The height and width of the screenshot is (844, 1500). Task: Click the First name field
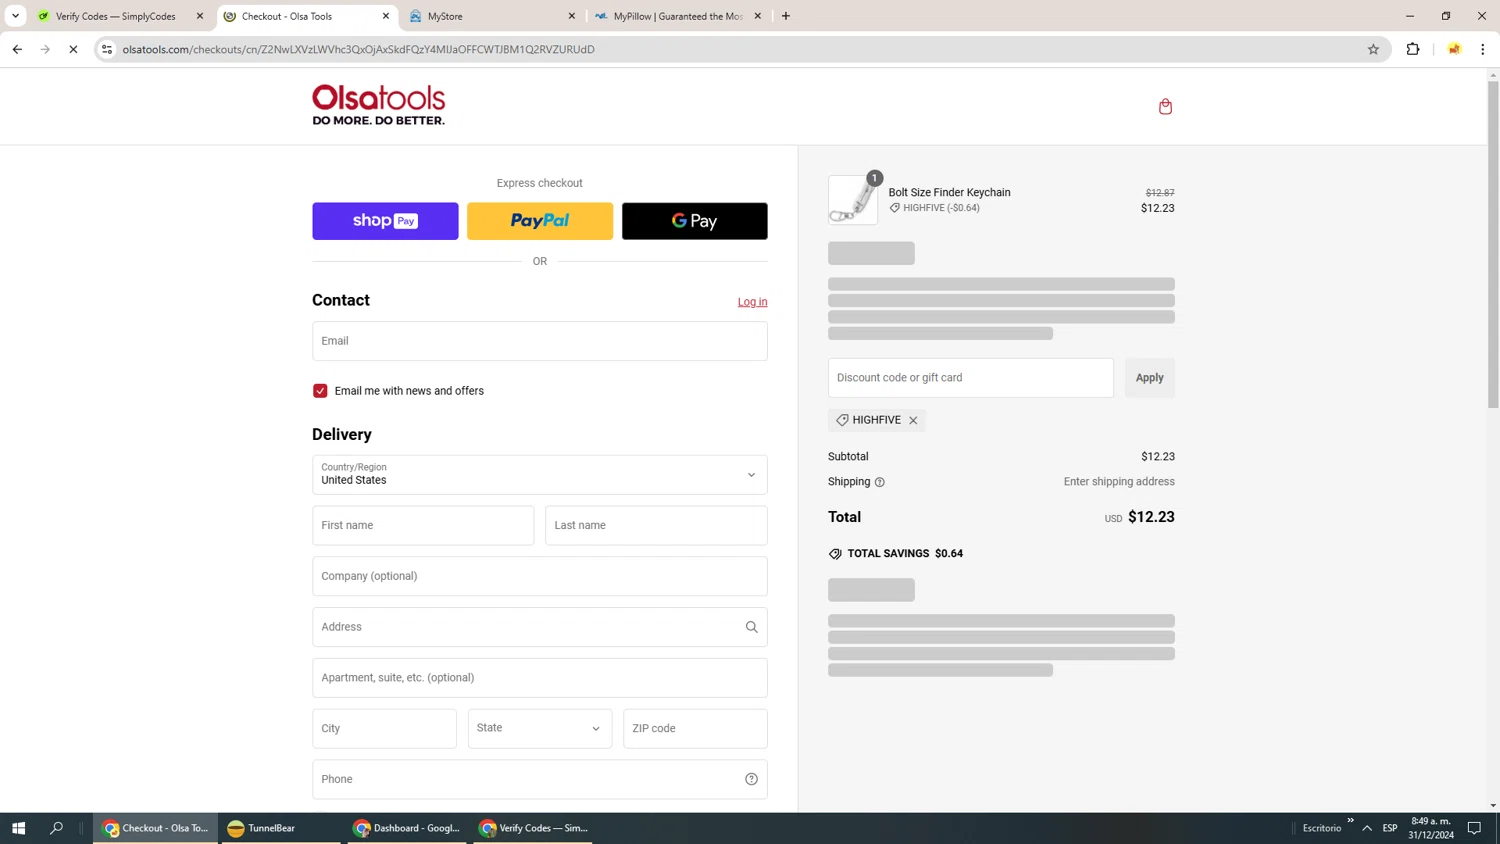point(423,525)
